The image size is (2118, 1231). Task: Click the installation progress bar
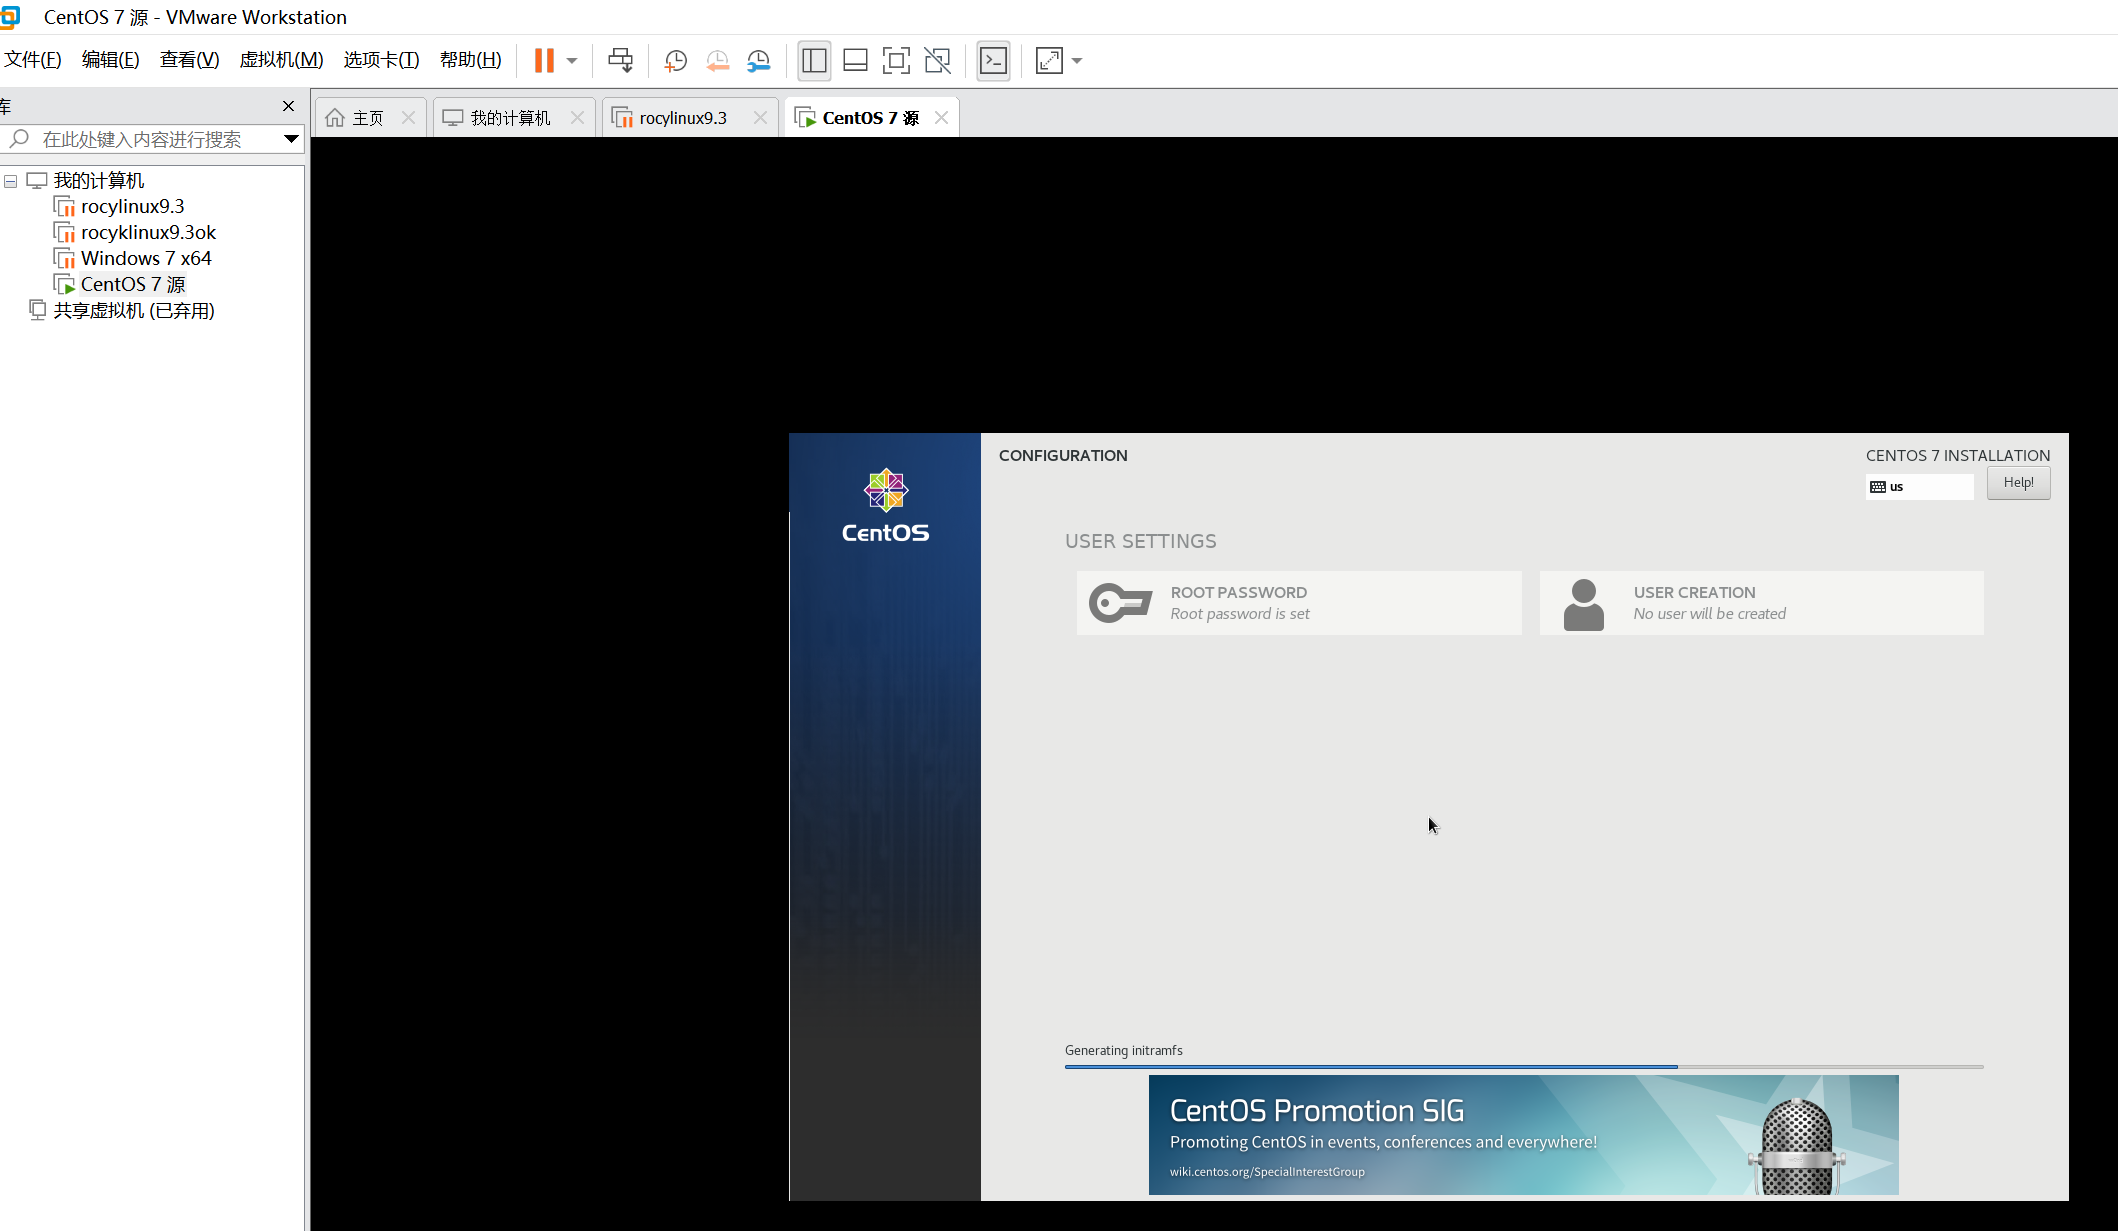pyautogui.click(x=1524, y=1067)
